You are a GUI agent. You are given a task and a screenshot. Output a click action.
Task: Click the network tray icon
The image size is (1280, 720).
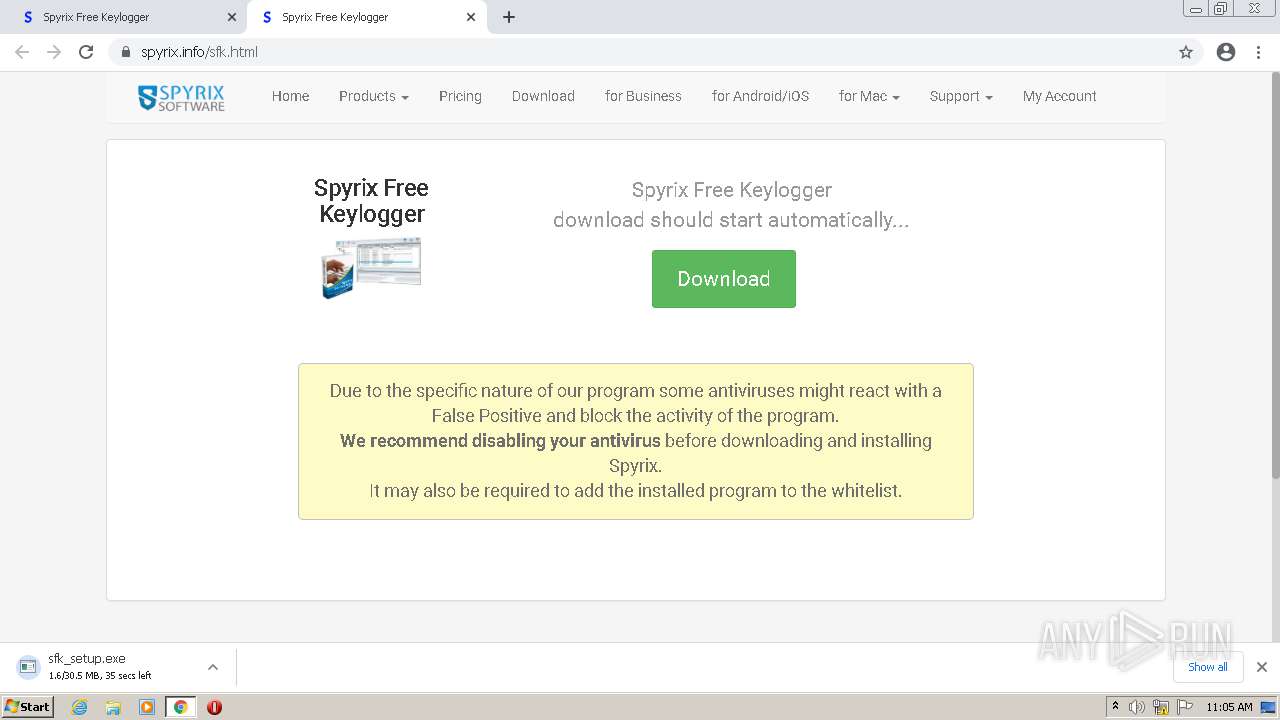click(x=1161, y=707)
